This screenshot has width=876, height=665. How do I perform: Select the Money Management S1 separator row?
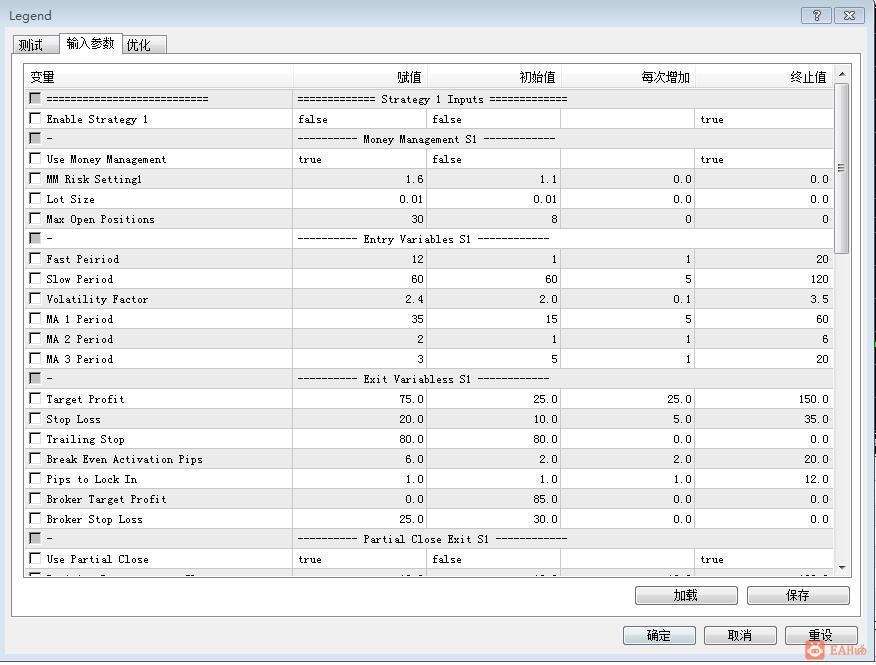click(429, 139)
